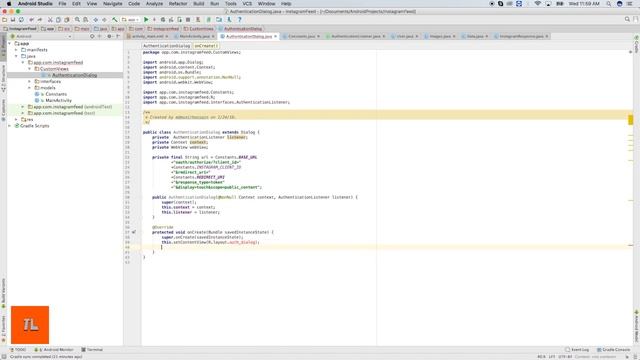The width and height of the screenshot is (640, 360).
Task: Select AuthenticationDialog in project tree
Action: (x=74, y=75)
